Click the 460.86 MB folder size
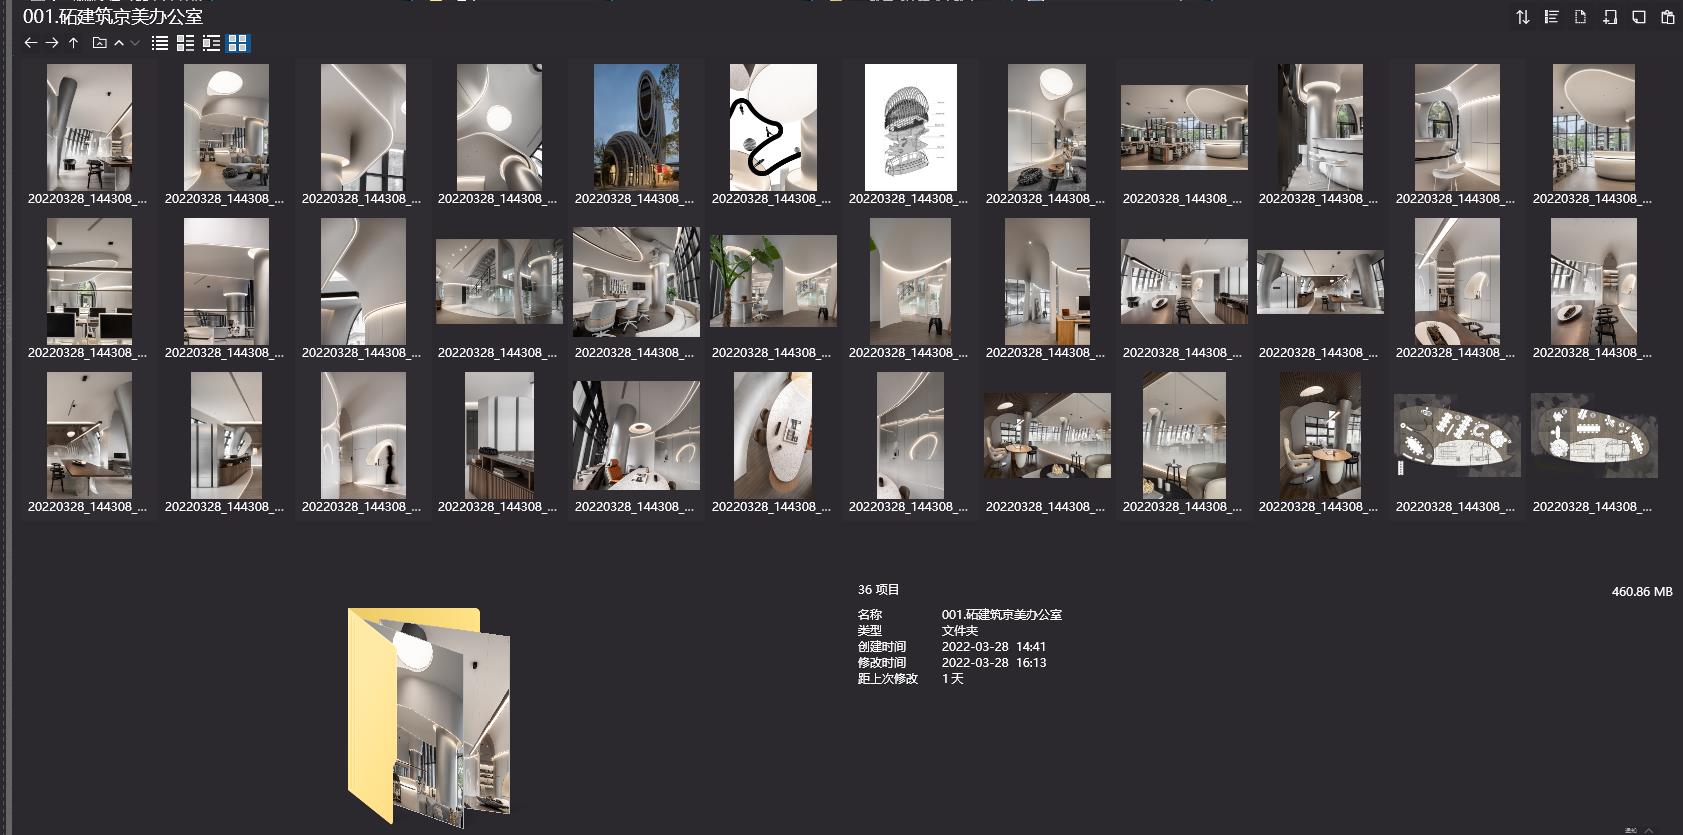Image resolution: width=1683 pixels, height=835 pixels. 1642,592
